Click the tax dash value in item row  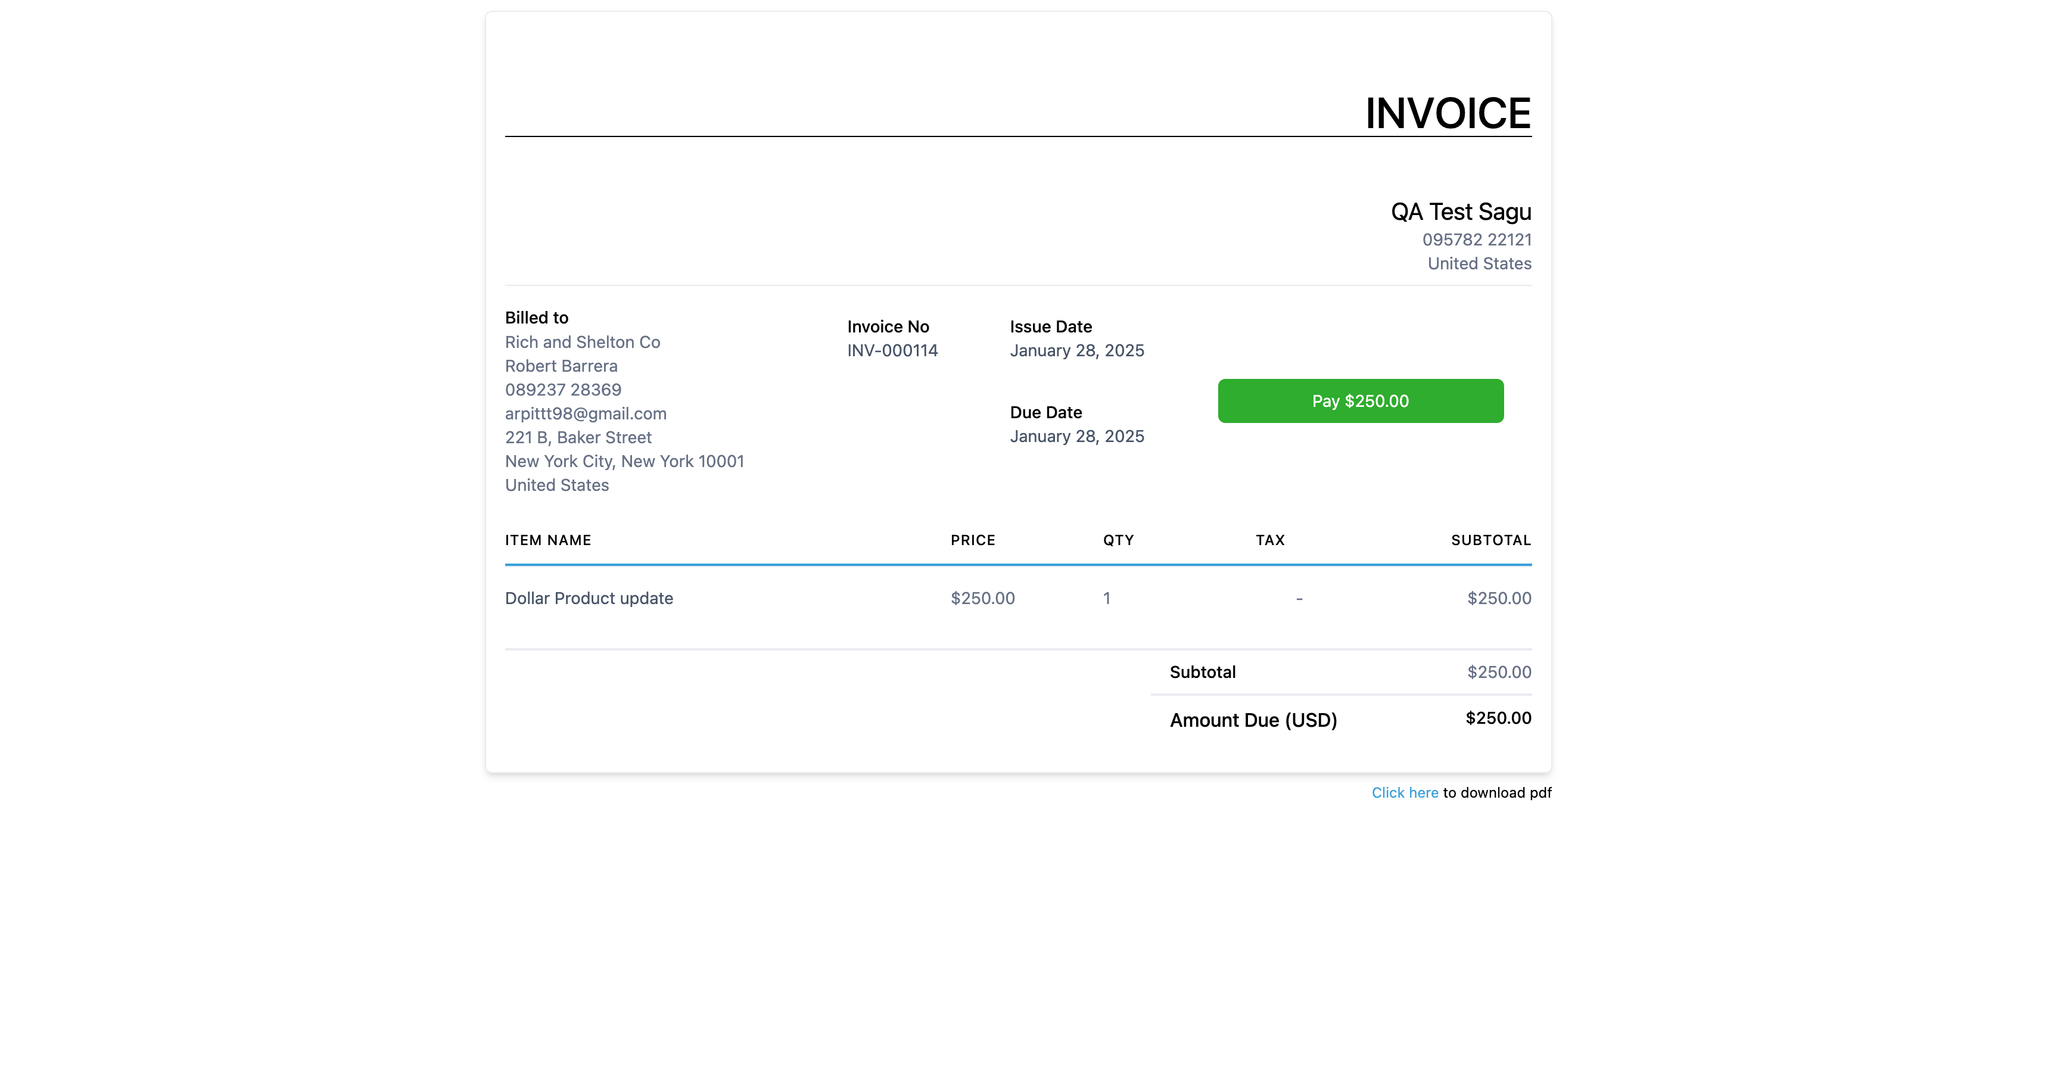click(x=1299, y=599)
